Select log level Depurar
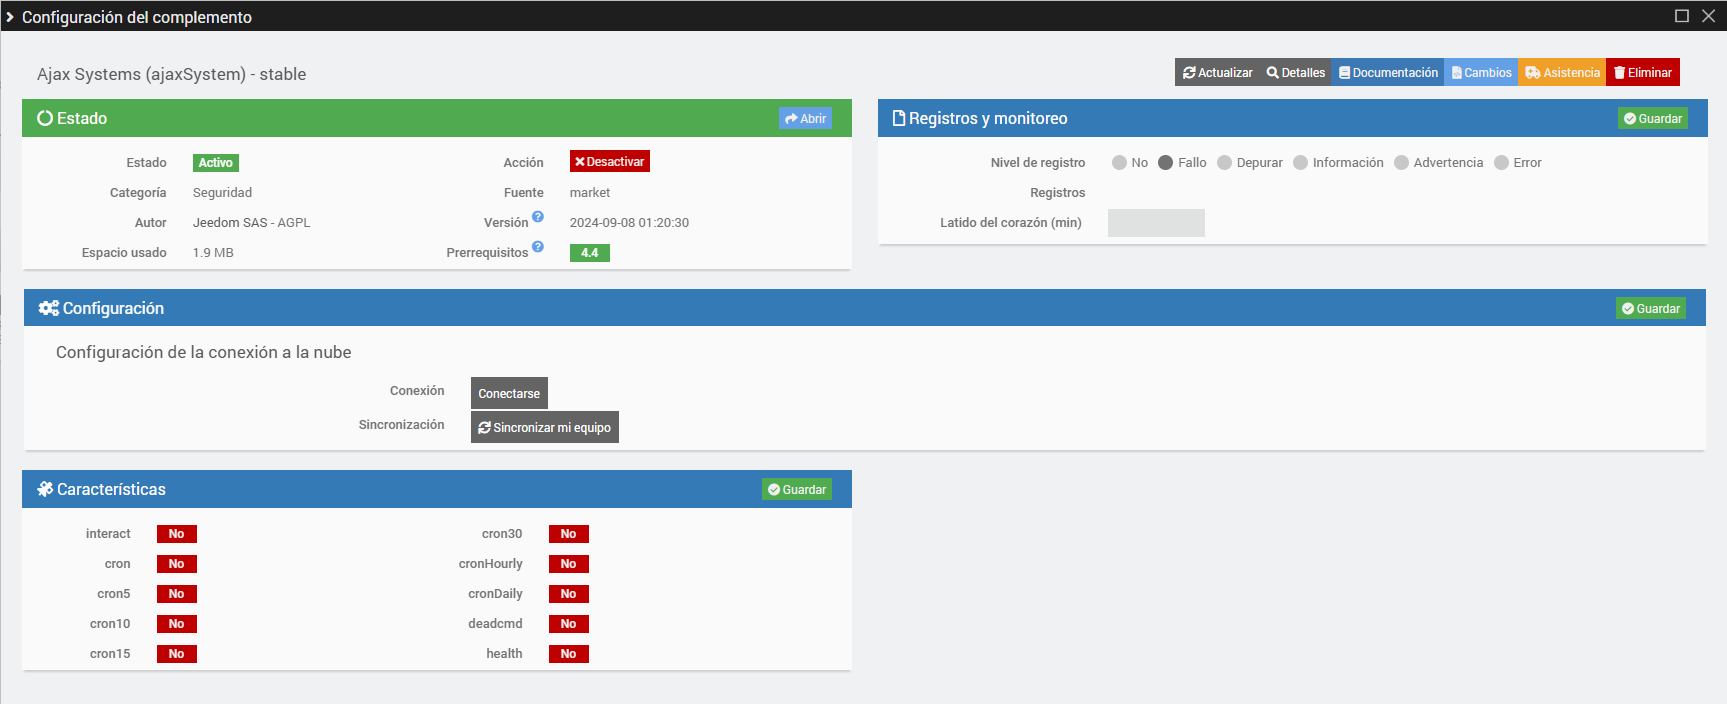Viewport: 1727px width, 704px height. 1224,162
